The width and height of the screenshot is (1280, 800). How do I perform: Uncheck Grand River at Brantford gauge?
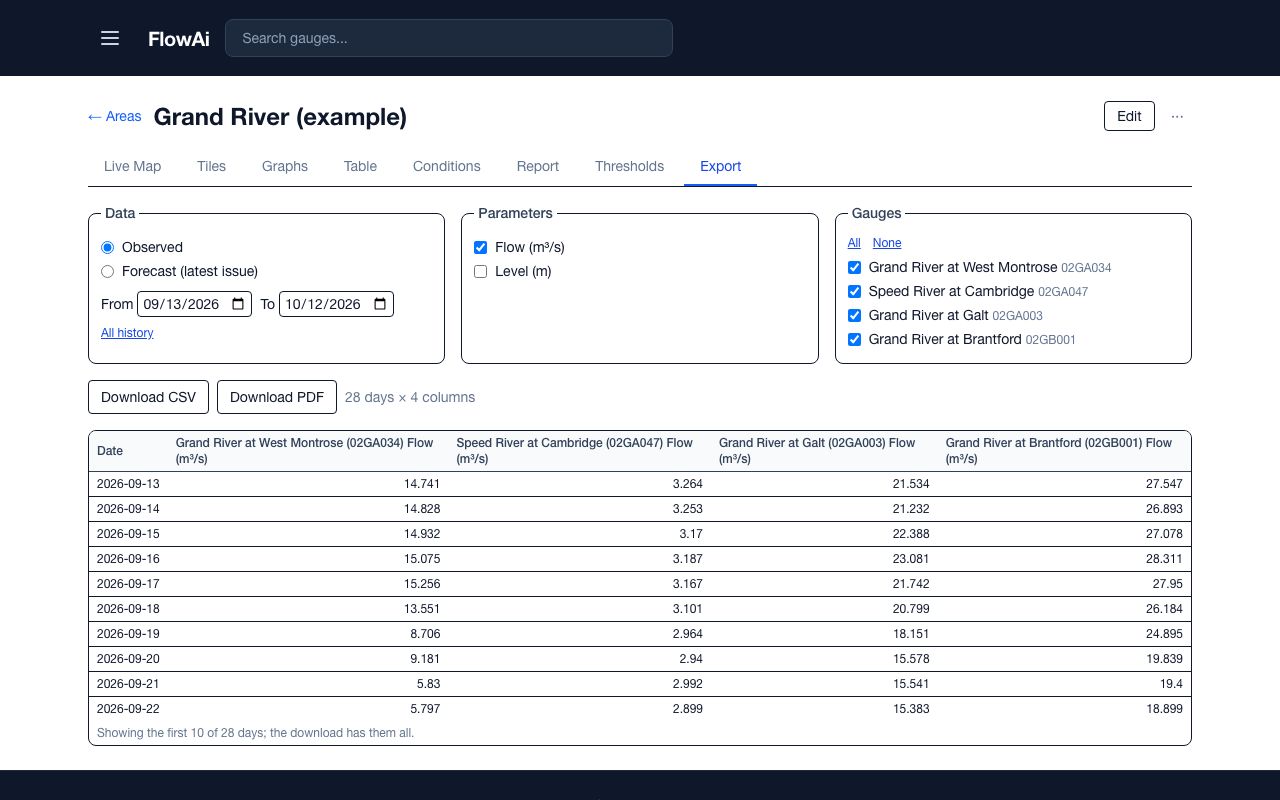855,339
